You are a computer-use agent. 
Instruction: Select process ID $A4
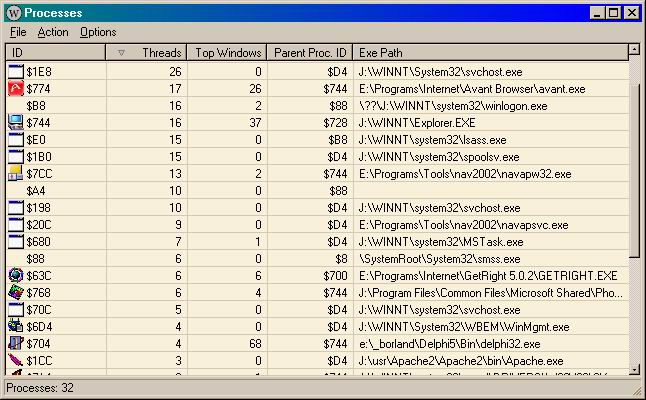pyautogui.click(x=36, y=191)
